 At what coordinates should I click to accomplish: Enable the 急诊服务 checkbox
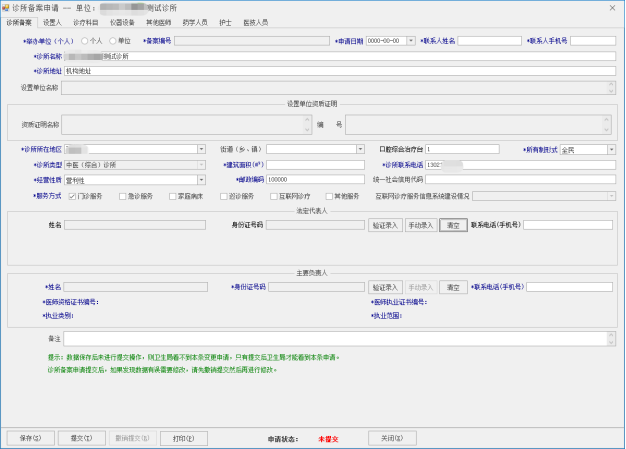pos(123,196)
